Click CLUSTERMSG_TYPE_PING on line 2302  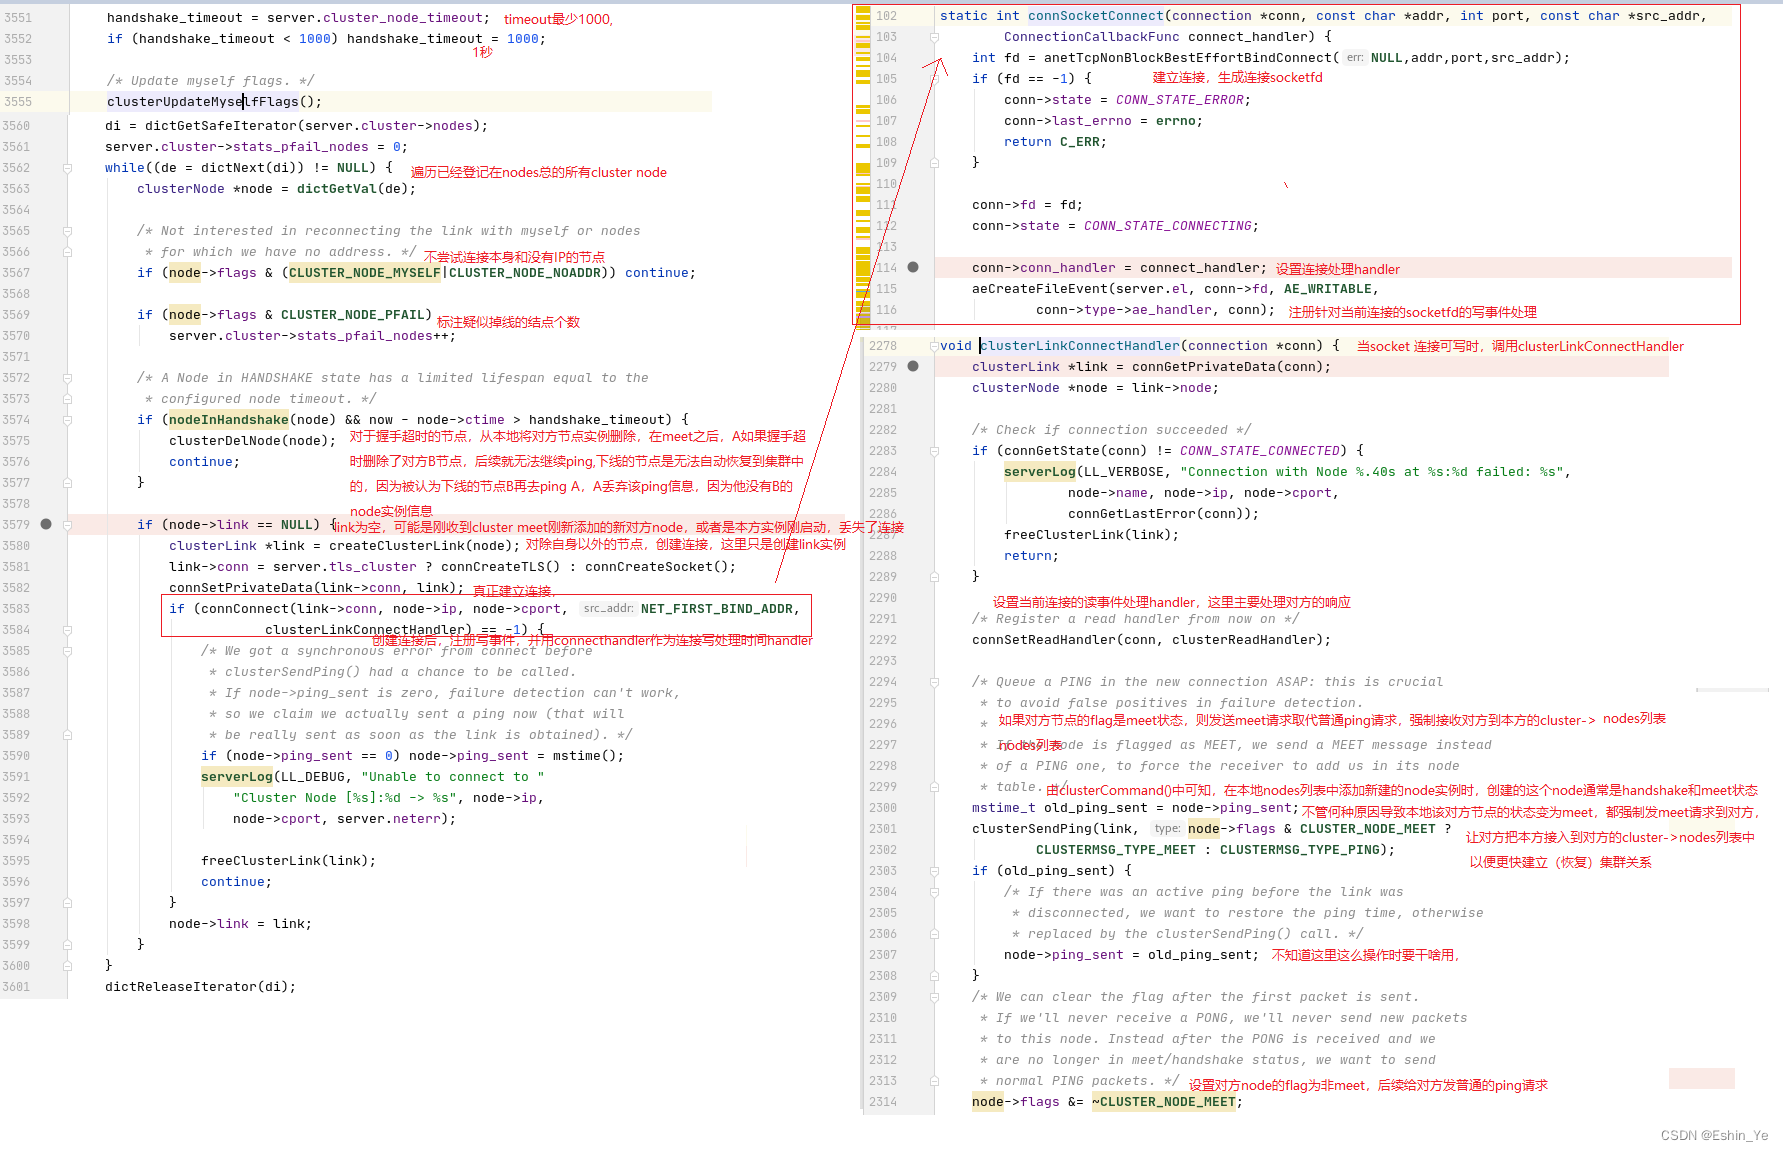coord(1300,850)
